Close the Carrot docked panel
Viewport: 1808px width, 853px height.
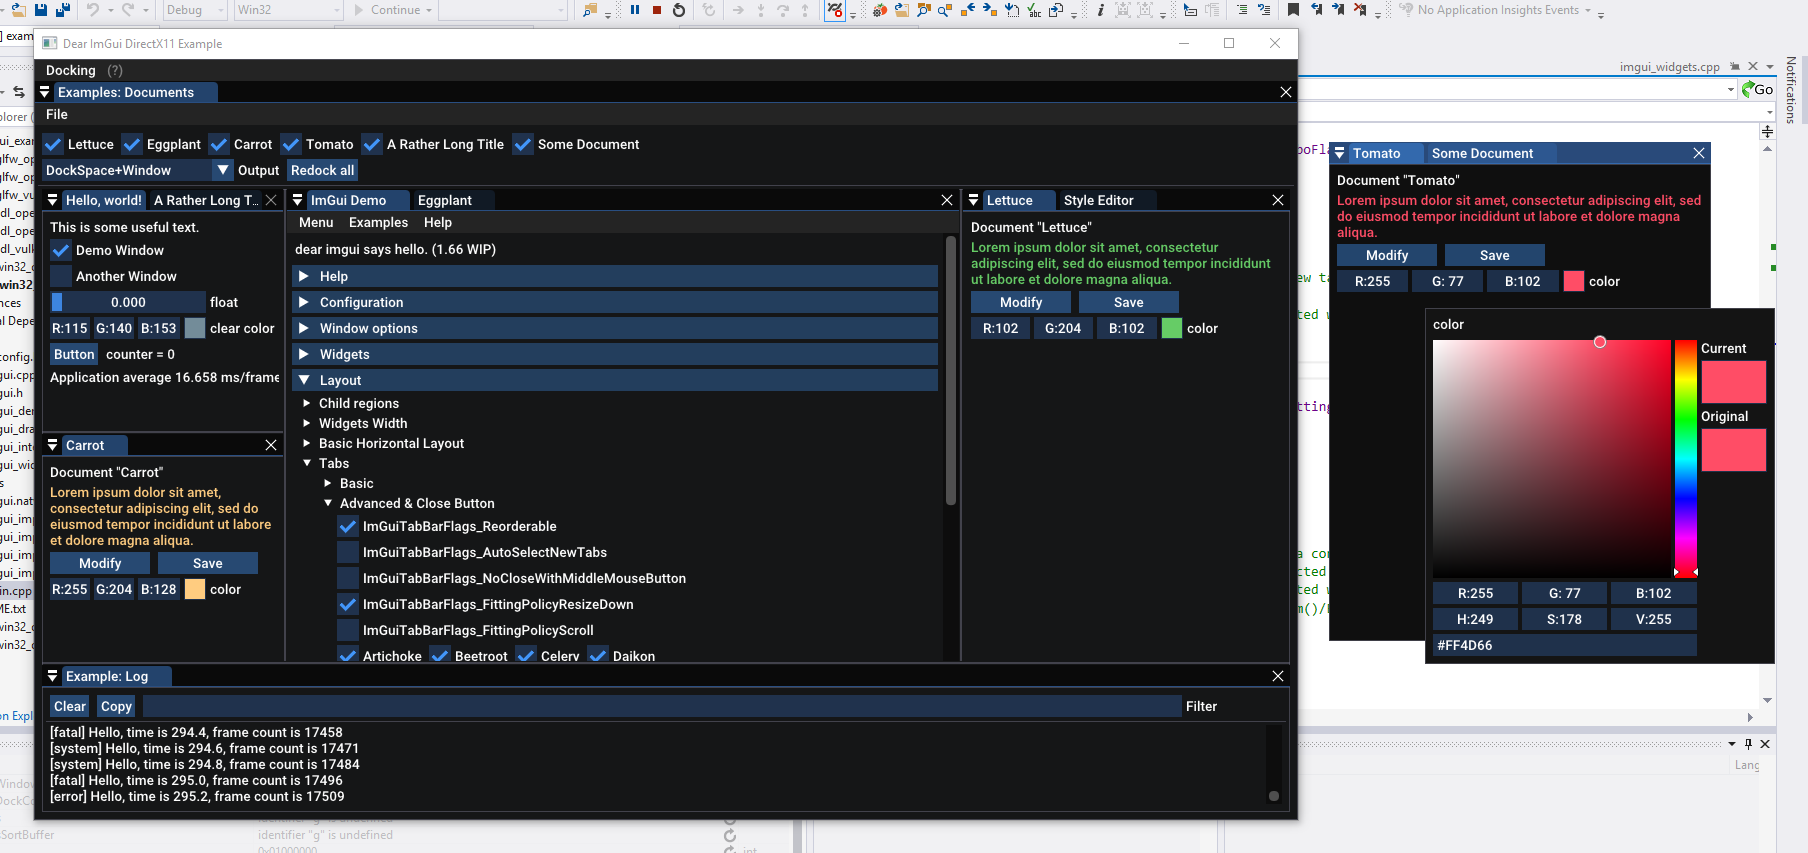[271, 445]
